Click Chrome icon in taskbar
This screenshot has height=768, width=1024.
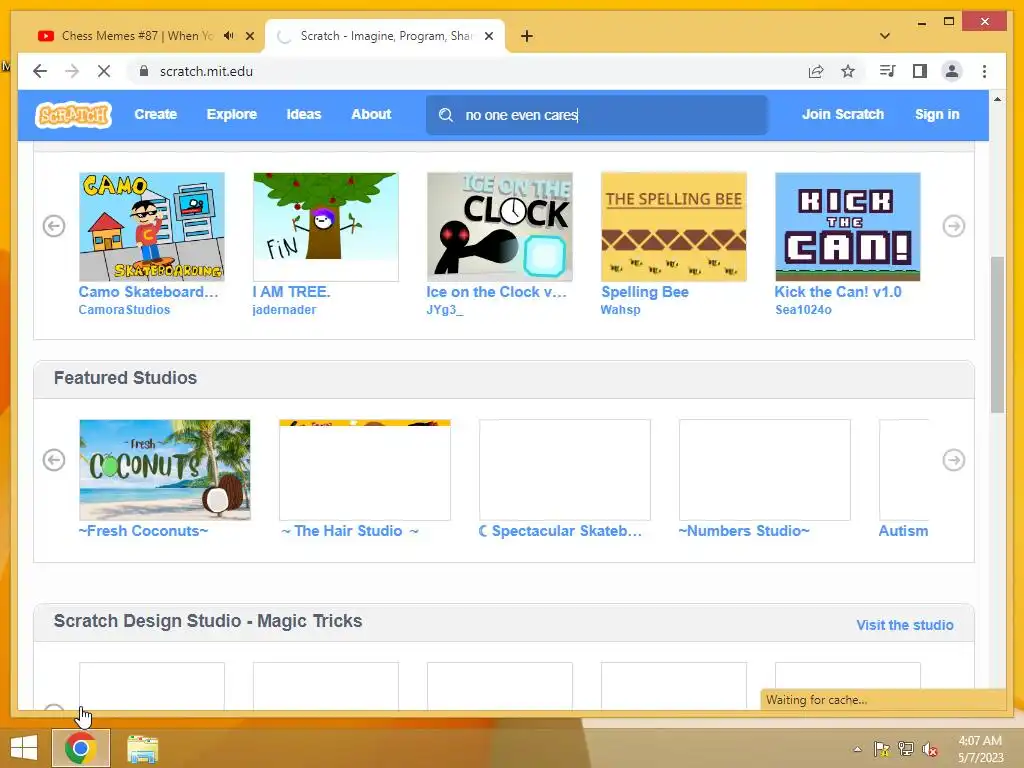click(80, 748)
